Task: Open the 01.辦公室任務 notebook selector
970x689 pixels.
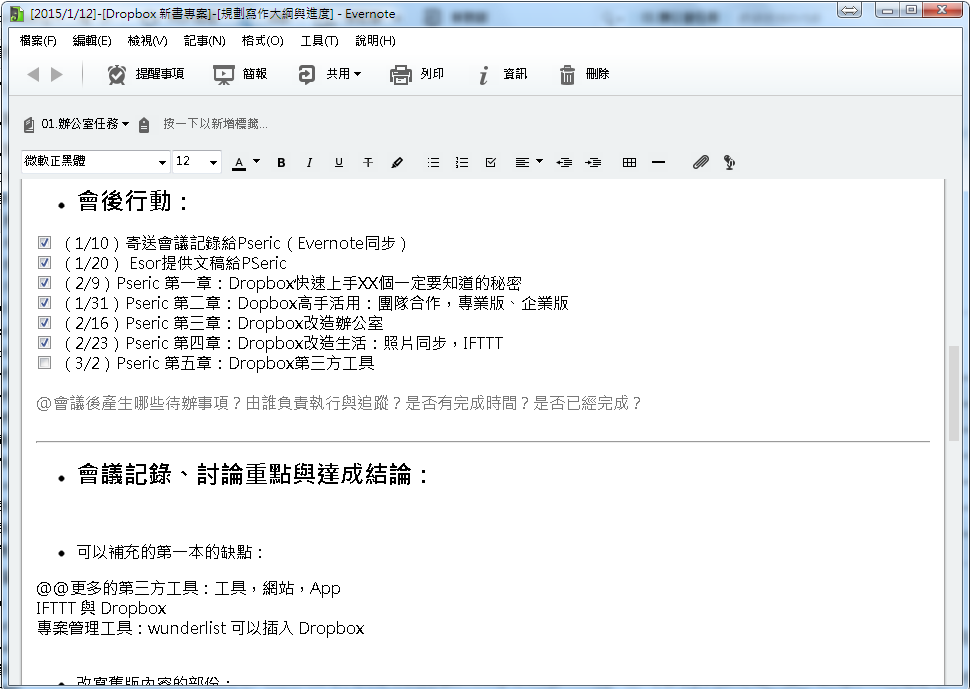Action: [84, 124]
